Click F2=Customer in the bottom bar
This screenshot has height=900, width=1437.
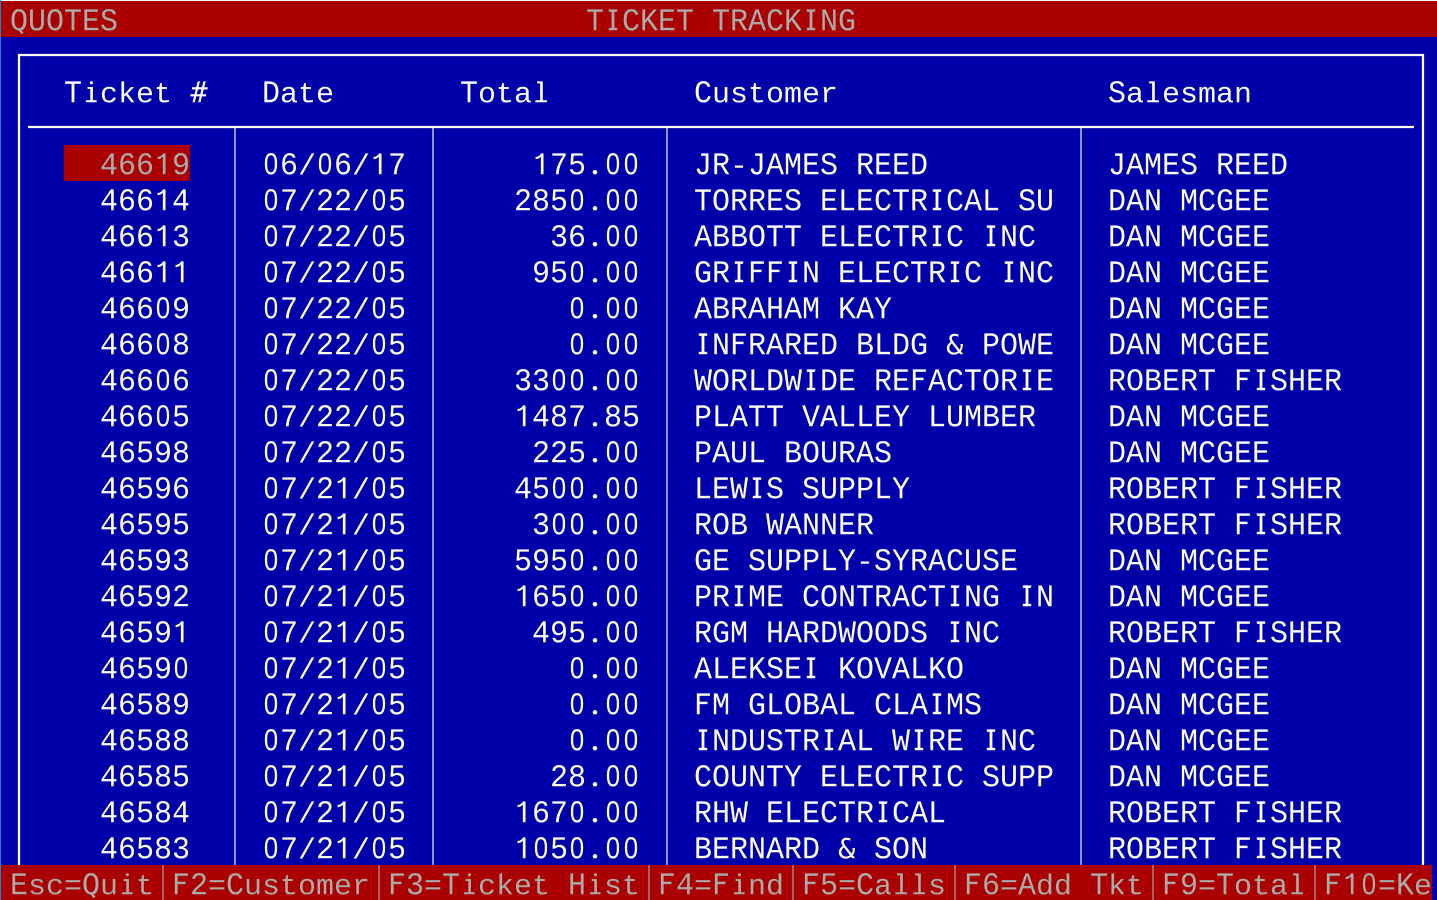pos(270,884)
